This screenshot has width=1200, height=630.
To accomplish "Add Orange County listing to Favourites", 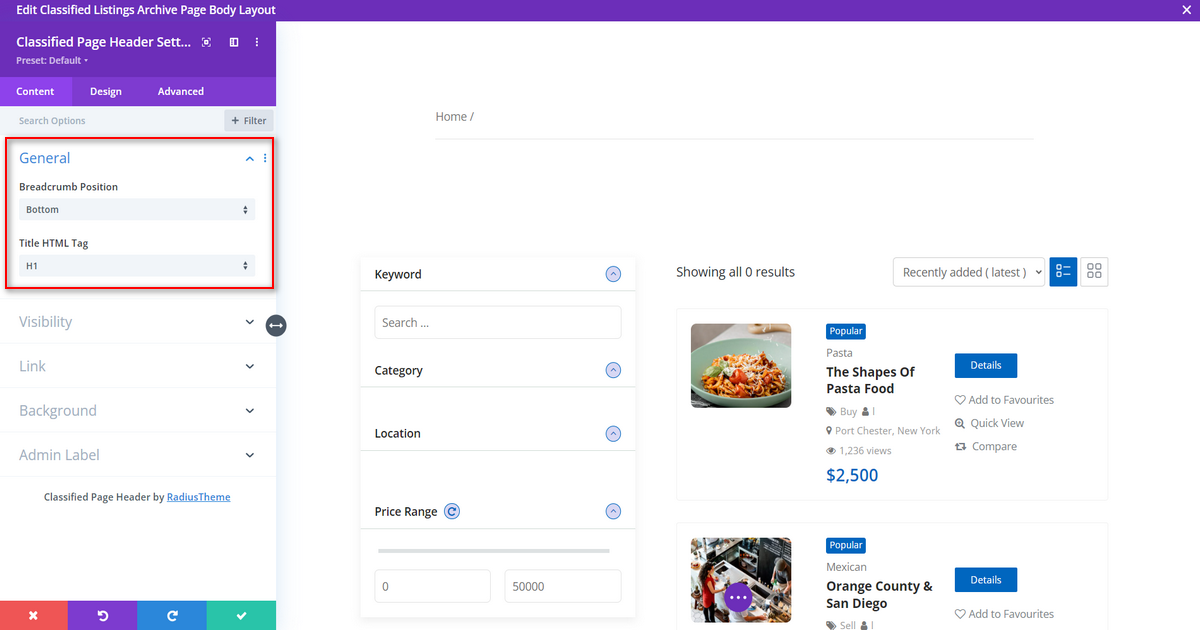I will click(1004, 614).
